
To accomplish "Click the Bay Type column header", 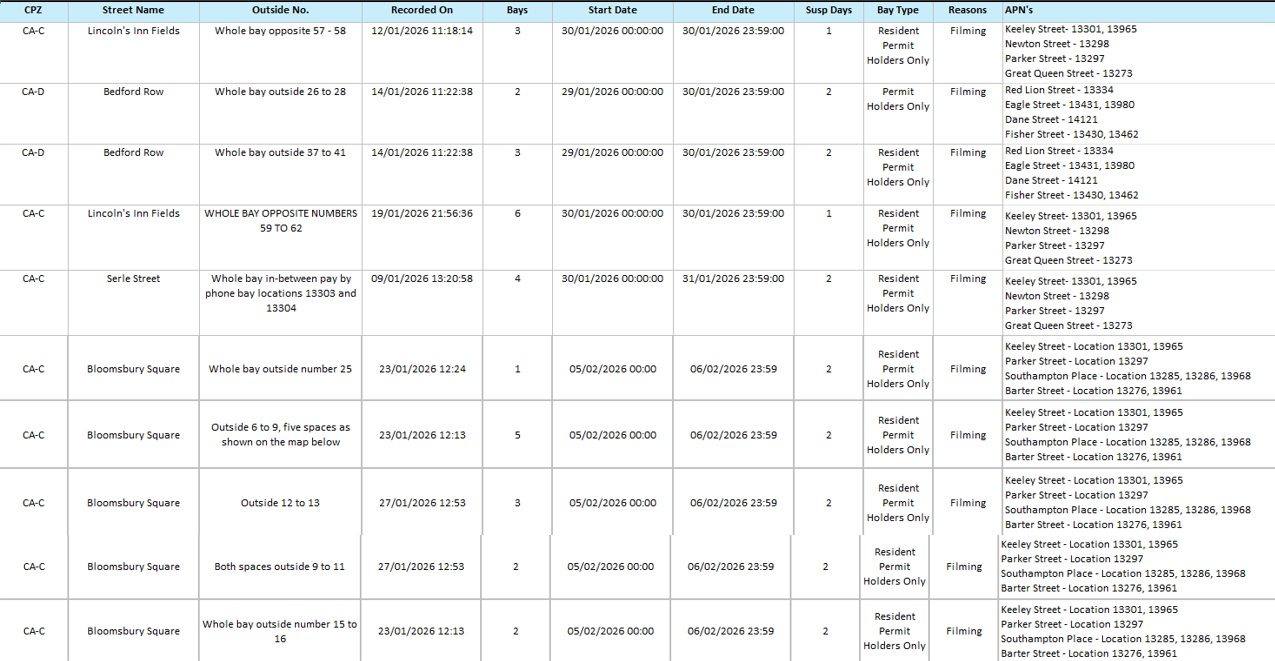I will tap(897, 10).
